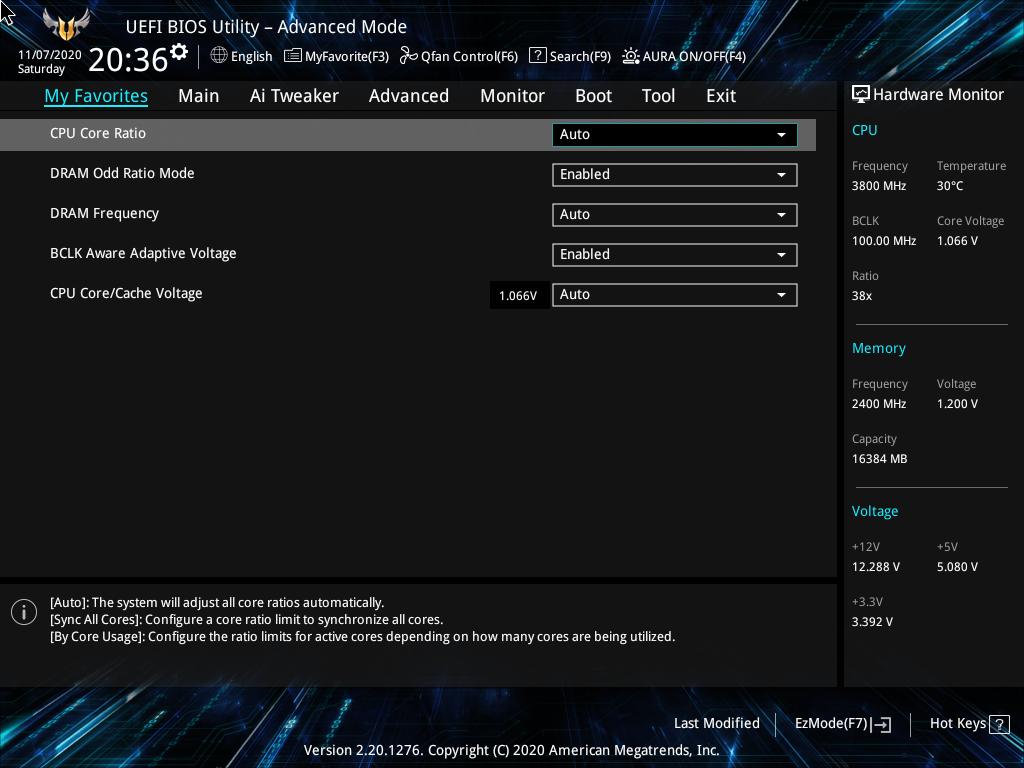Click the CPU section heading
Screen dimensions: 1024x768
(x=865, y=130)
